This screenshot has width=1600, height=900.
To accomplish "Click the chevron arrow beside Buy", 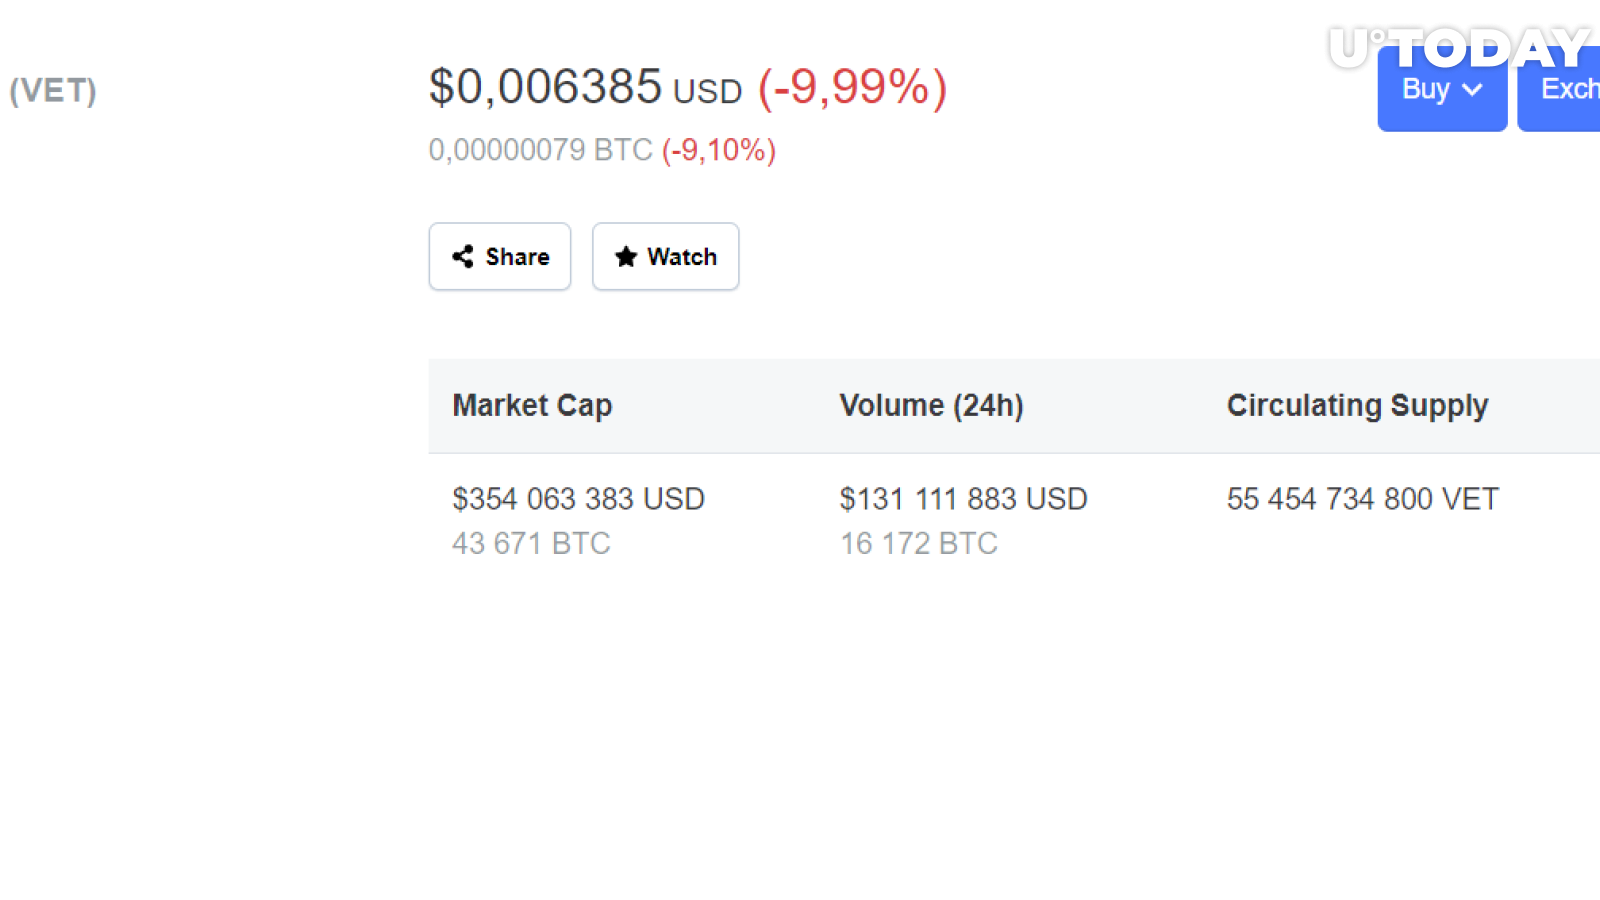I will pyautogui.click(x=1472, y=90).
